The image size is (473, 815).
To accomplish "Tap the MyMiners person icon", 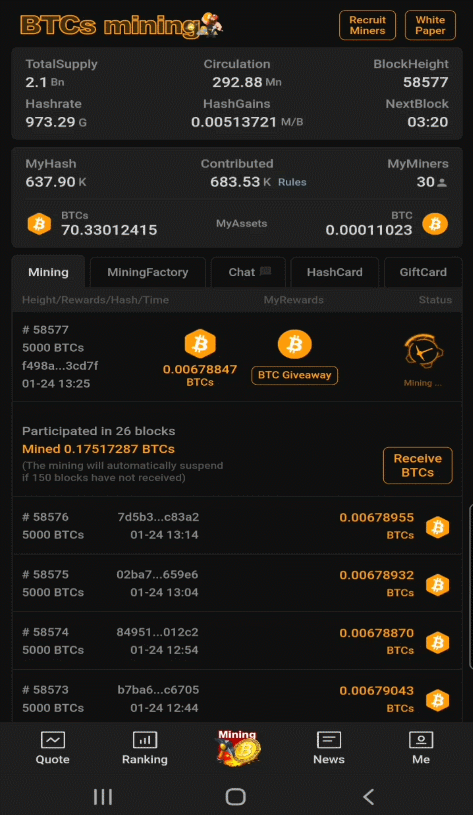I will (x=442, y=182).
